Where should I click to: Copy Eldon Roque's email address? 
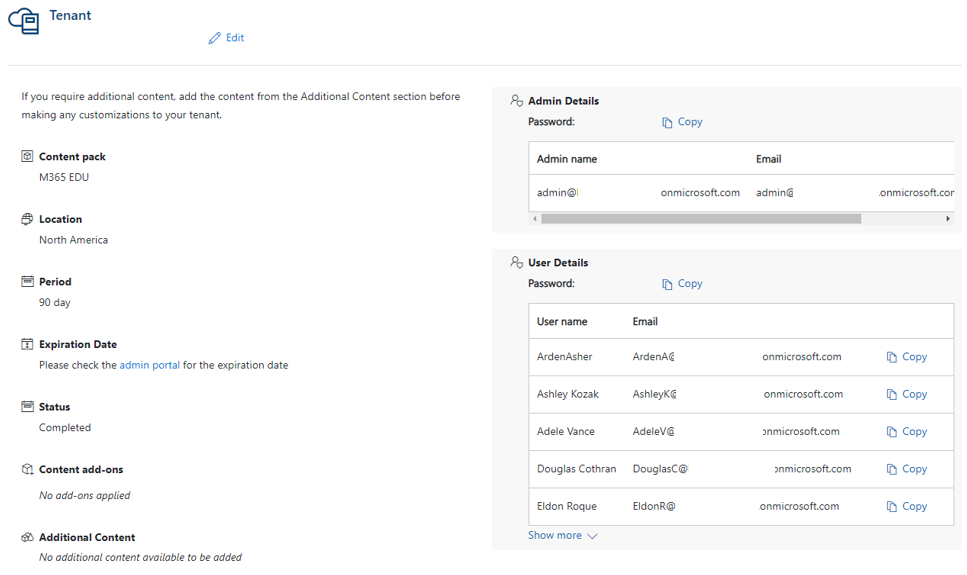coord(907,507)
